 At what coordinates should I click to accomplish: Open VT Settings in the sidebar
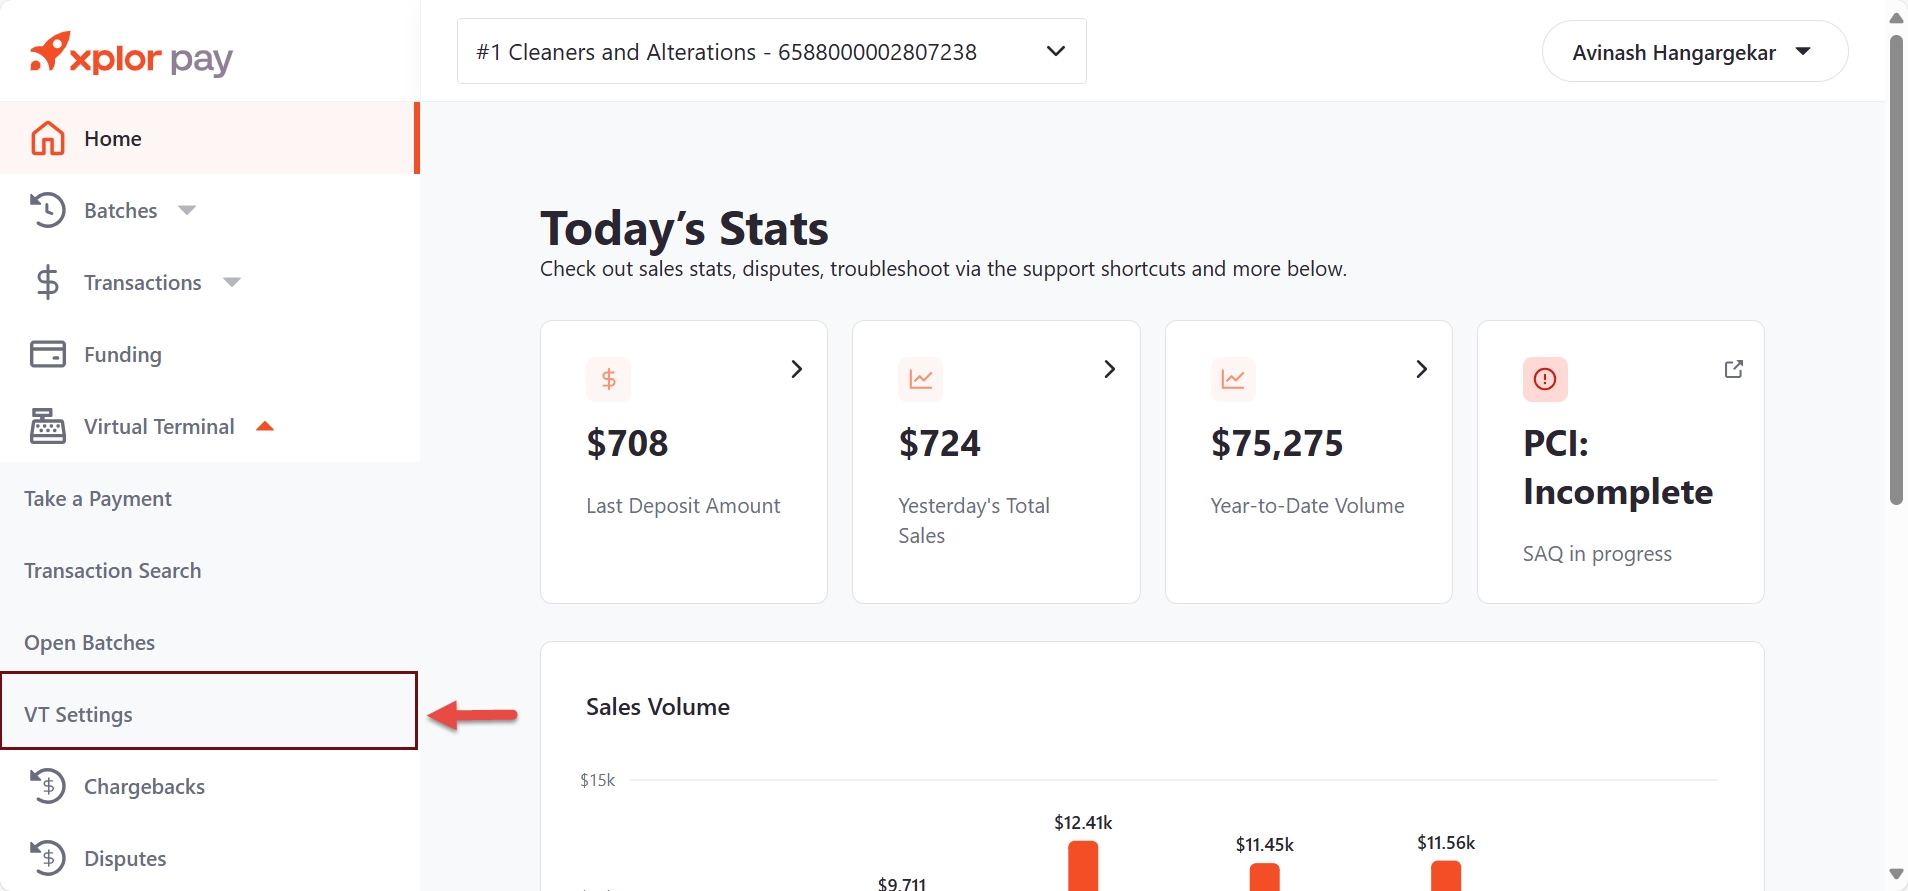coord(79,714)
